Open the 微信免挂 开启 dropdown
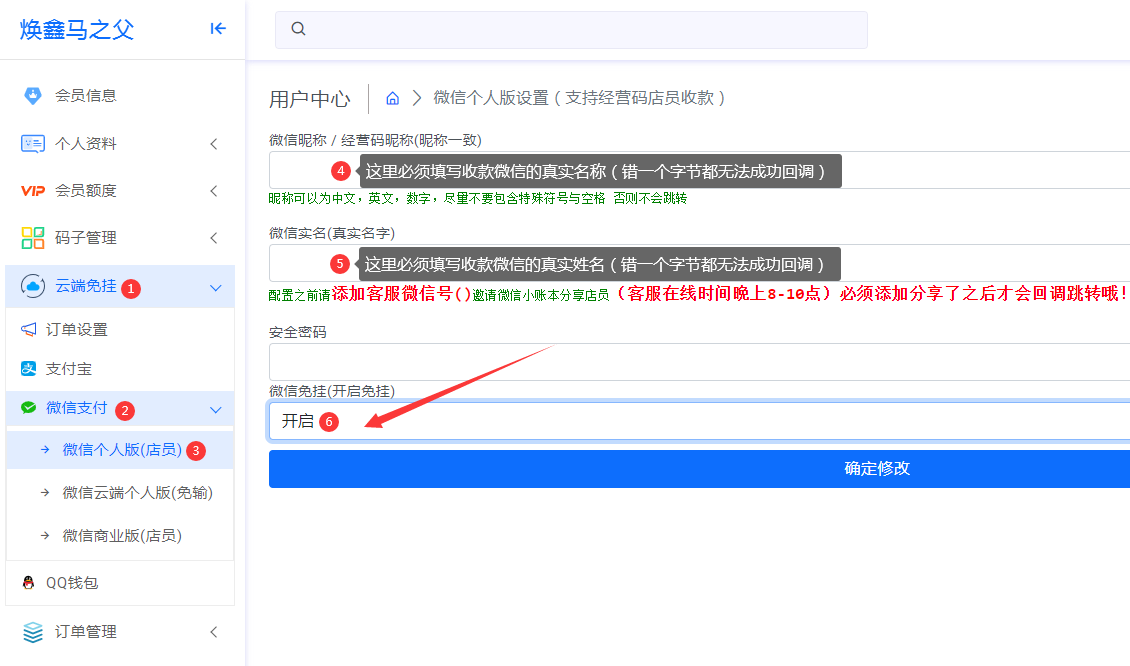The width and height of the screenshot is (1130, 666). coord(699,421)
